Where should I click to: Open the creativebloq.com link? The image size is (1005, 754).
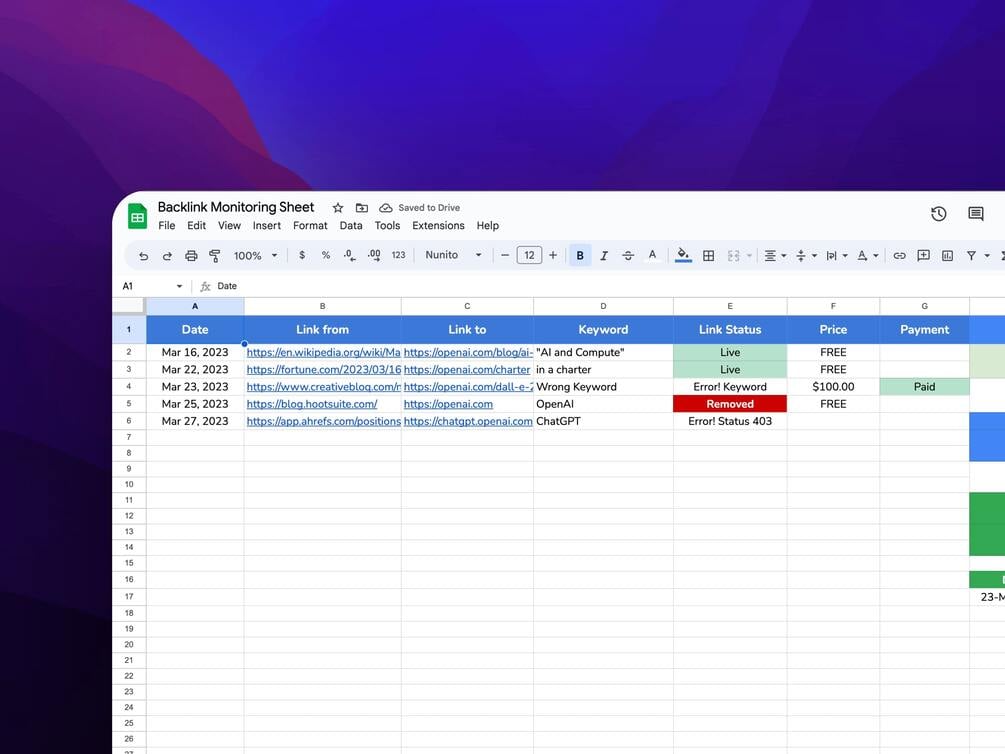[323, 387]
